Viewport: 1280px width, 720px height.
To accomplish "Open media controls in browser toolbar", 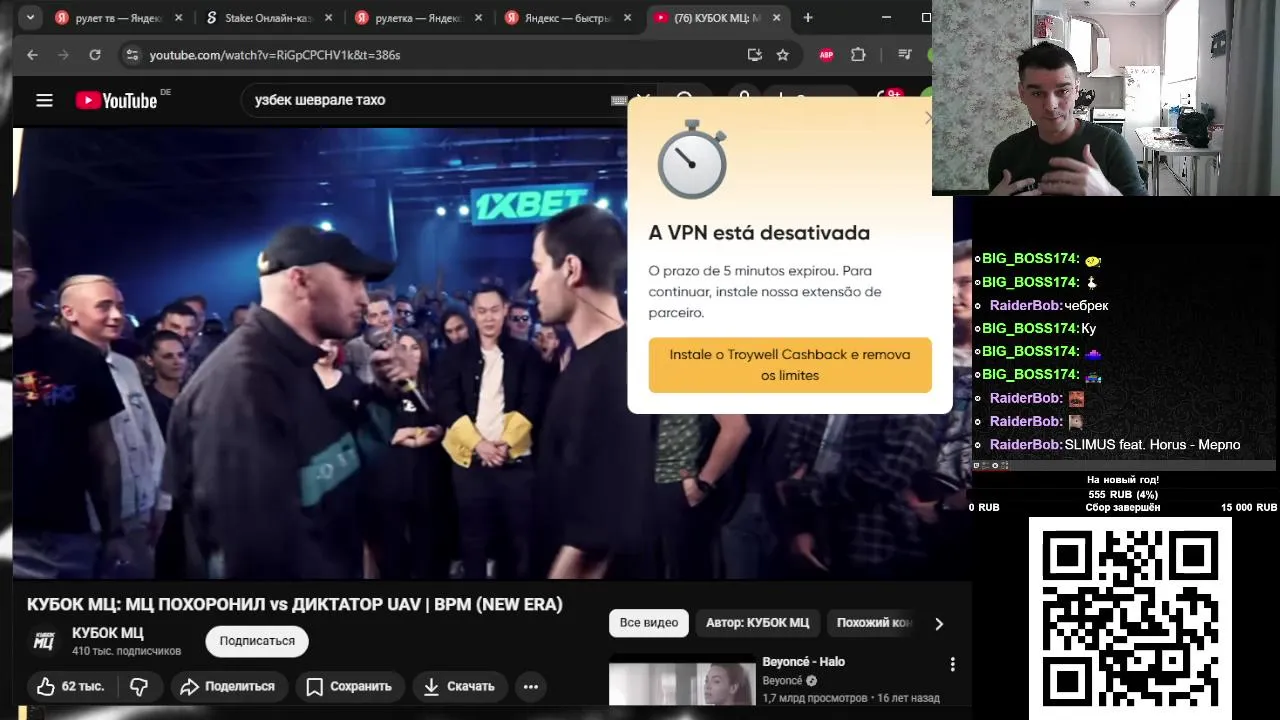I will (x=905, y=55).
